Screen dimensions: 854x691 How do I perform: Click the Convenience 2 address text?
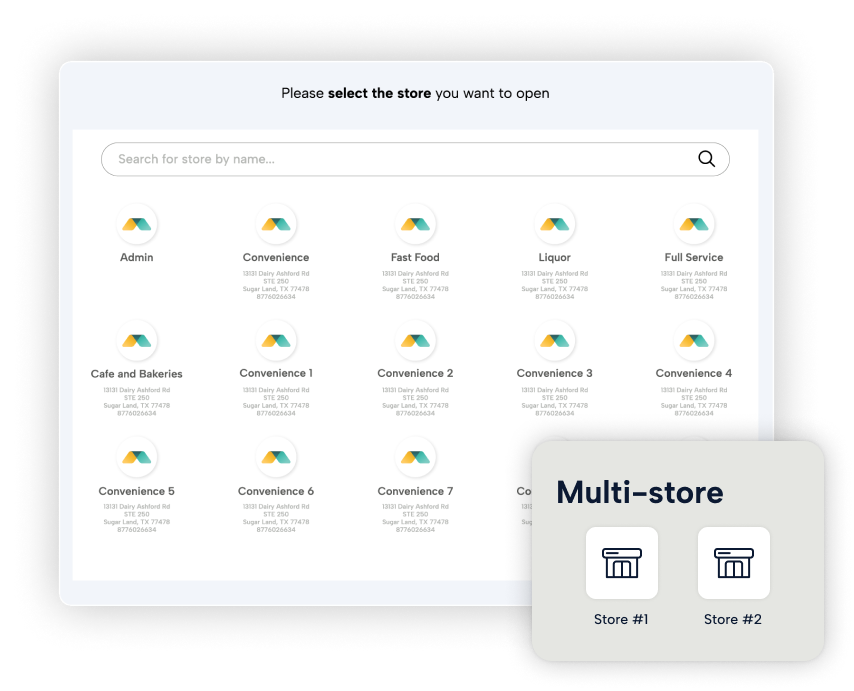tap(415, 401)
